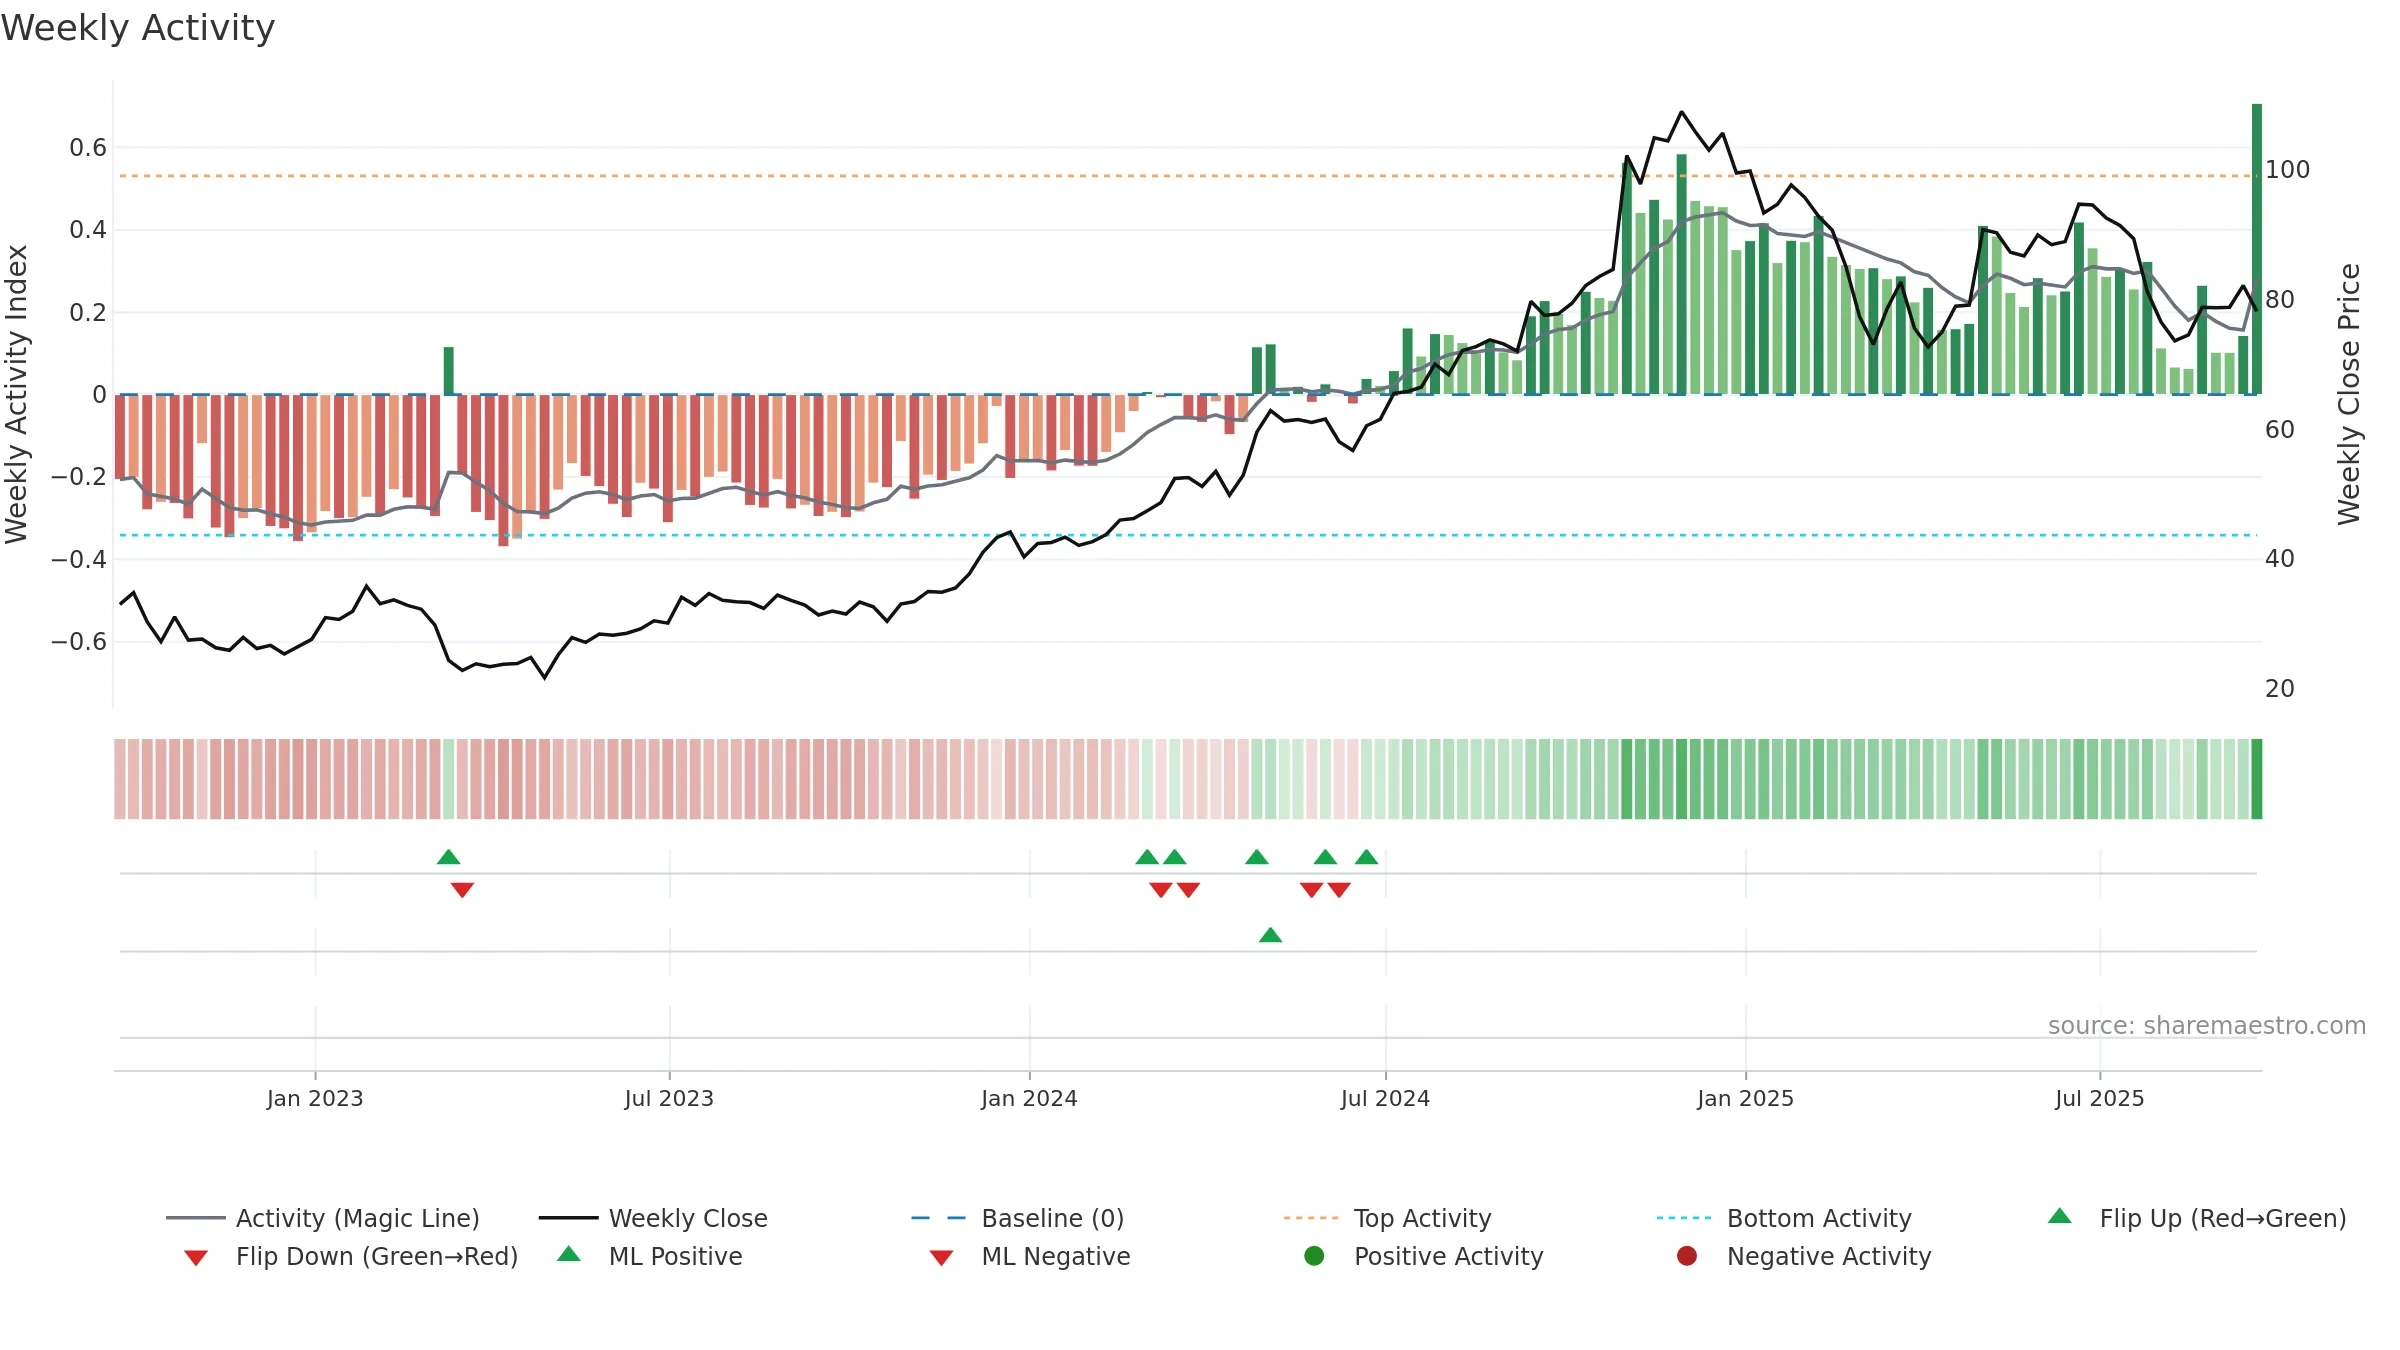Screen dimensions: 2400x1350
Task: Click the 0.6 tick on the left axis
Action: click(88, 148)
